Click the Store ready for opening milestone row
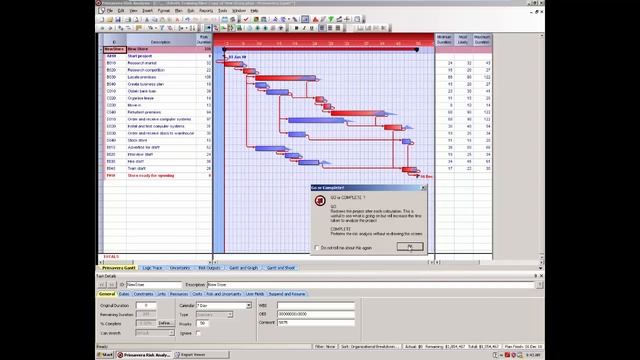This screenshot has height=360, width=640. point(158,176)
